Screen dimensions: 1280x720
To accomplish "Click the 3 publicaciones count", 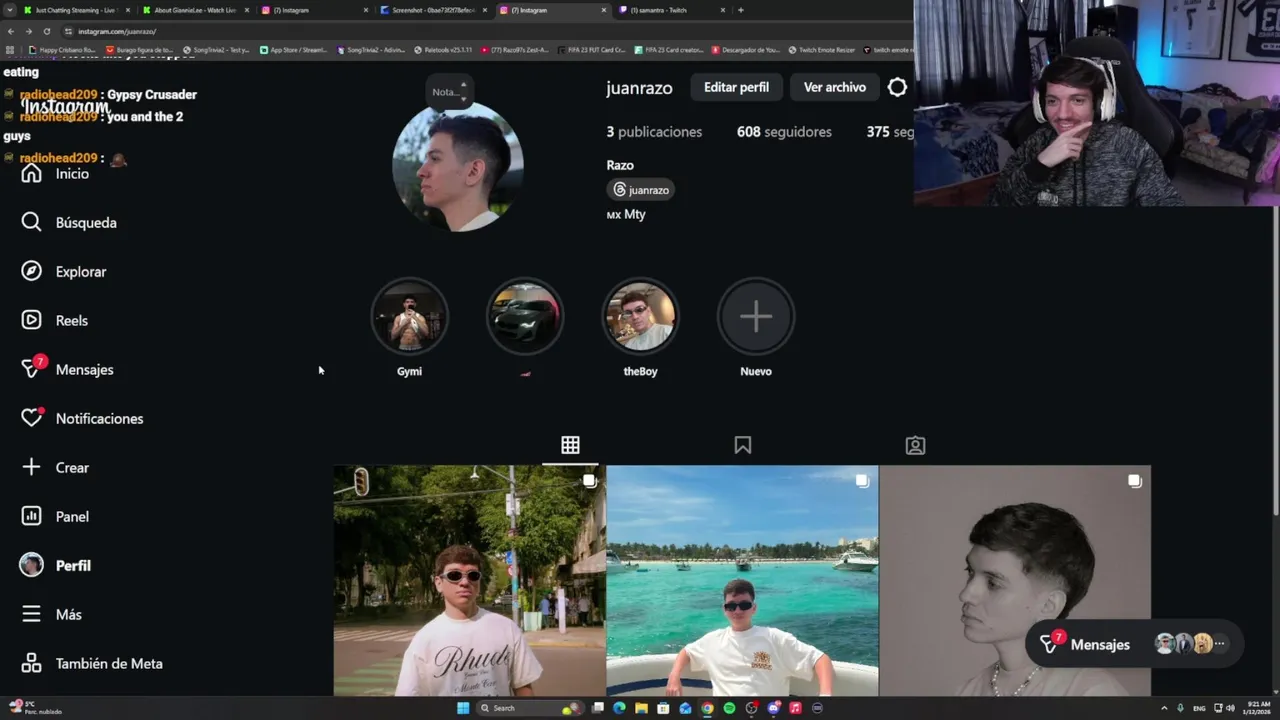I will coord(654,132).
